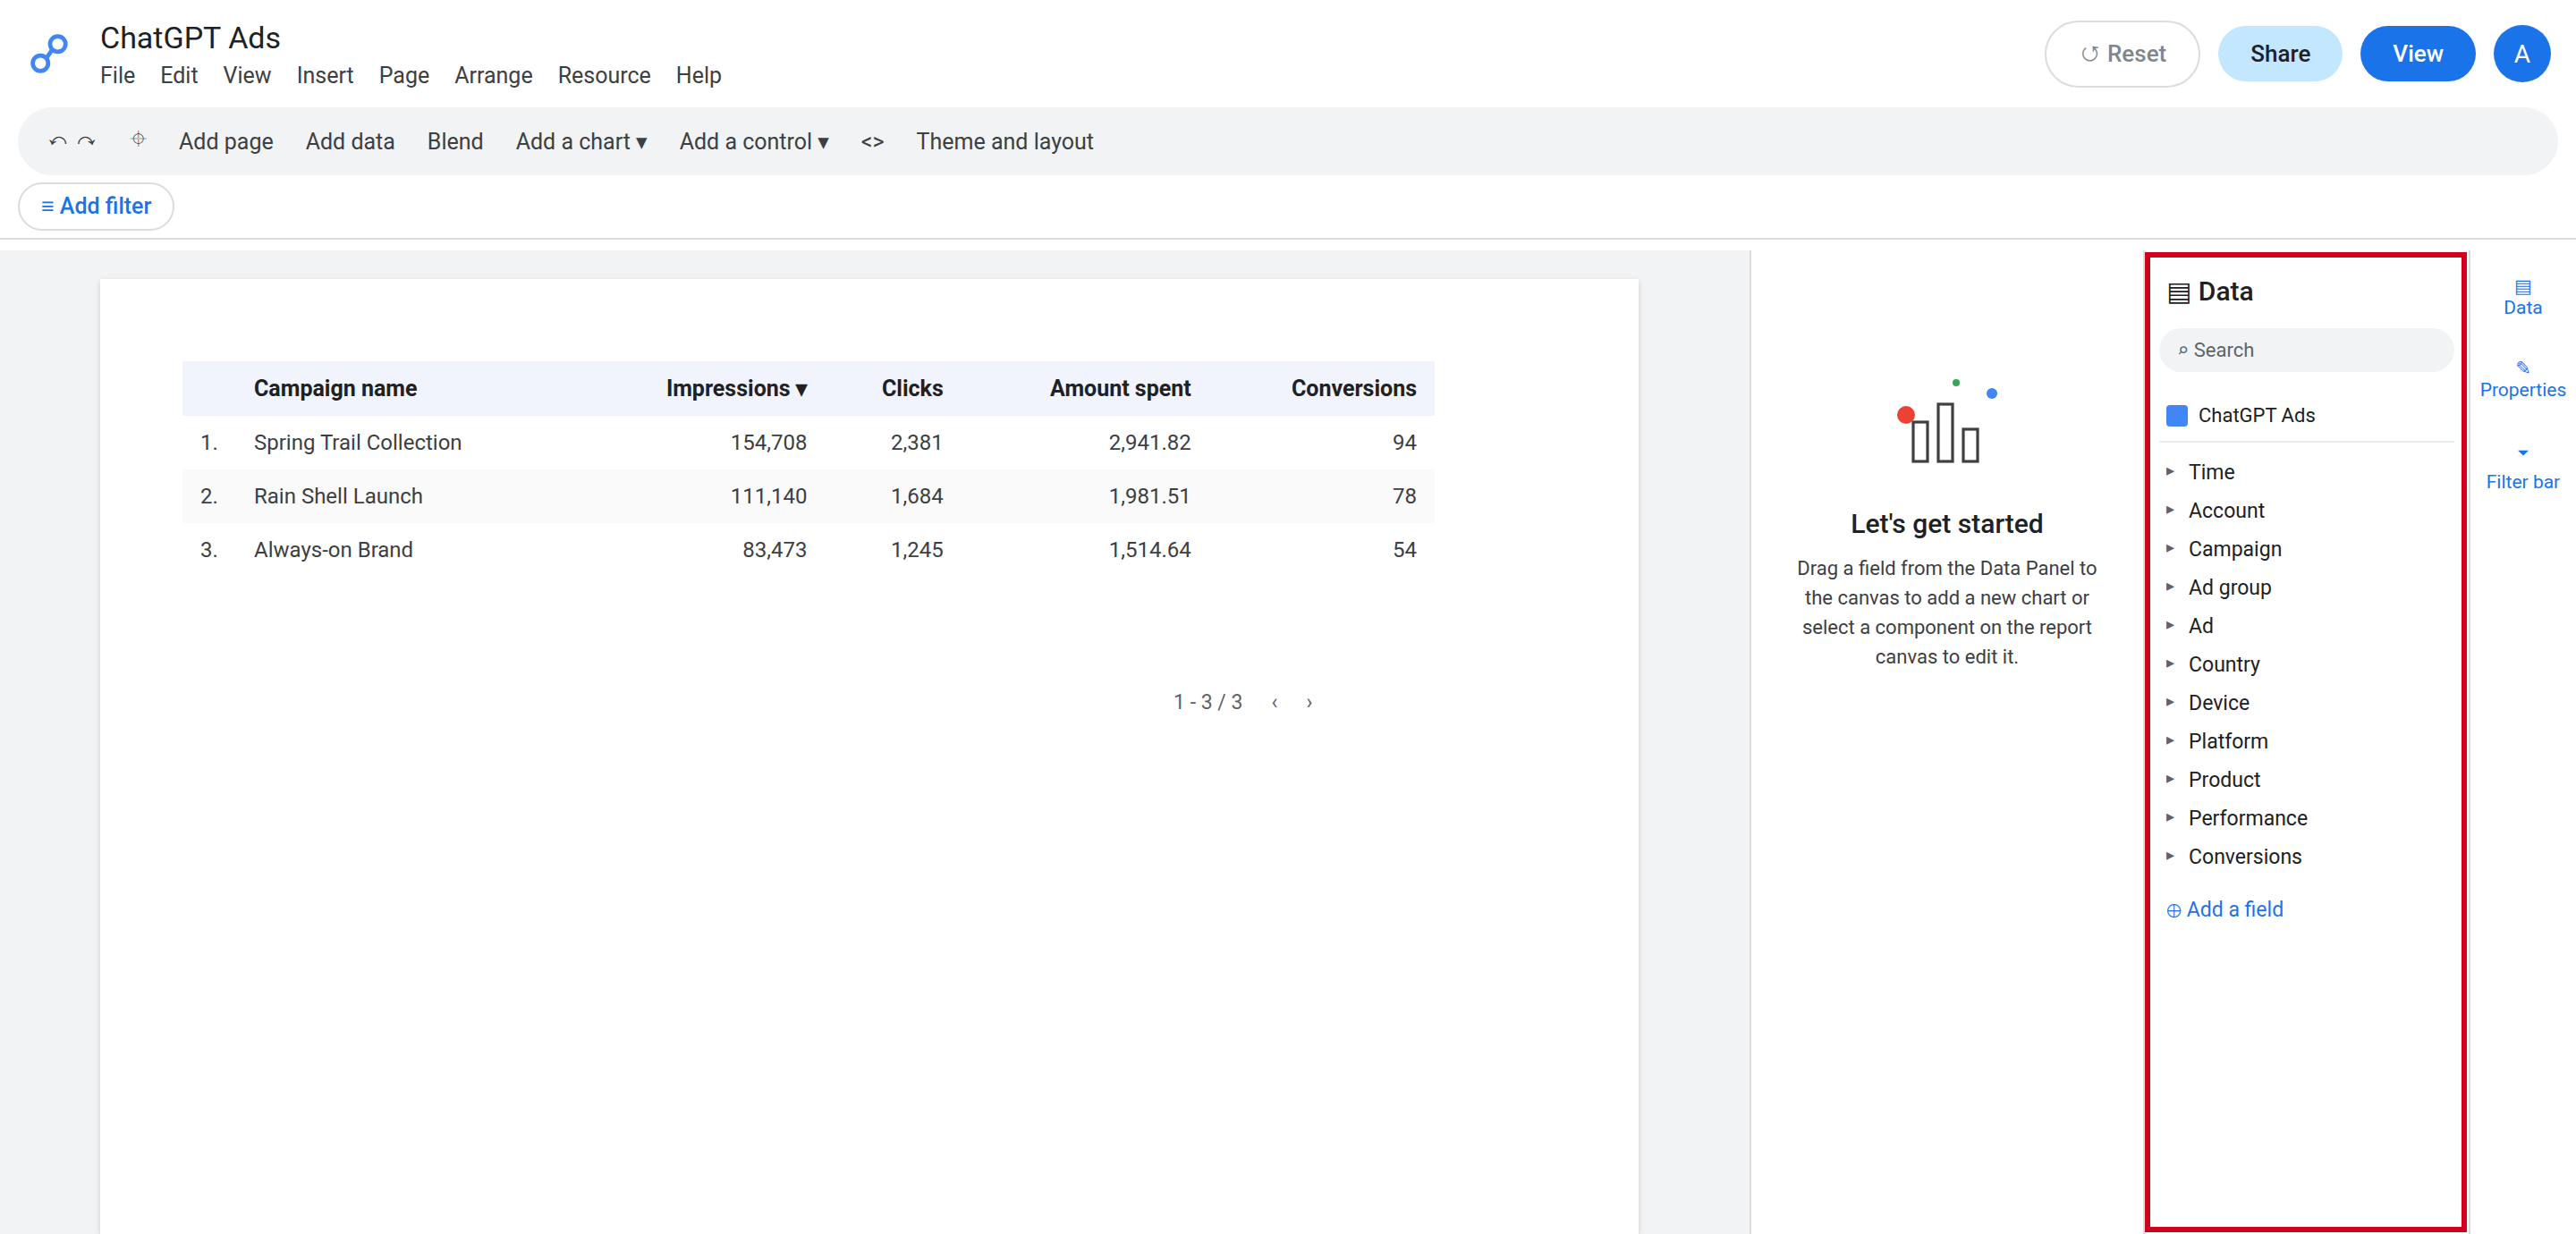
Task: Click the blue View button
Action: coord(2417,54)
